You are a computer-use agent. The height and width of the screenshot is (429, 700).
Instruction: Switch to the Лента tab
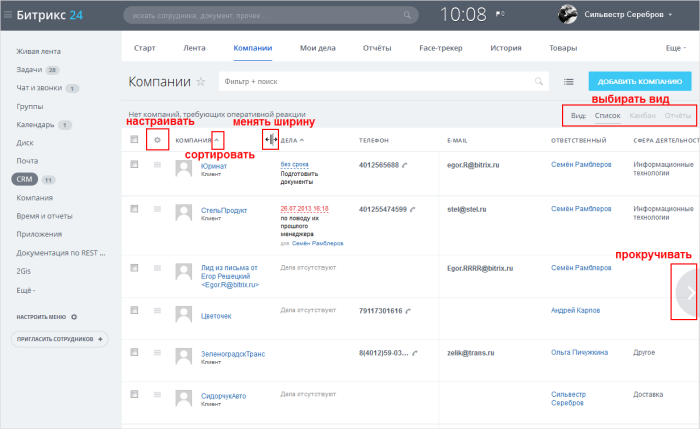[x=194, y=48]
